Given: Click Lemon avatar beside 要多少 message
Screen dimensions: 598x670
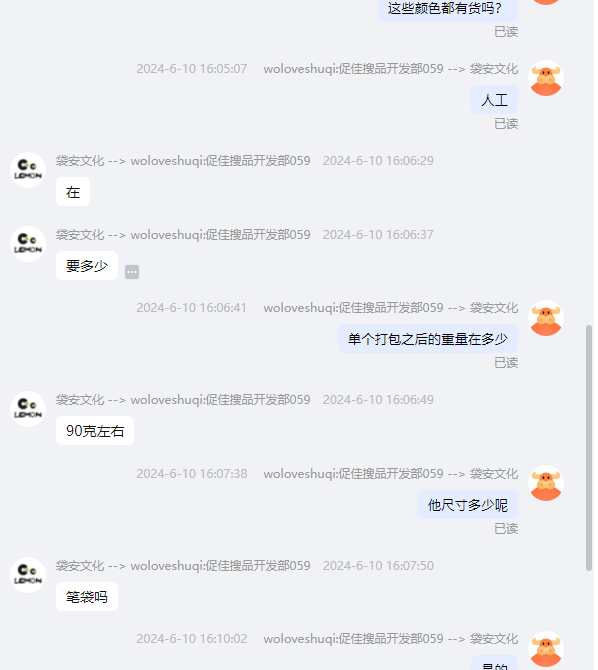Looking at the screenshot, I should [28, 244].
